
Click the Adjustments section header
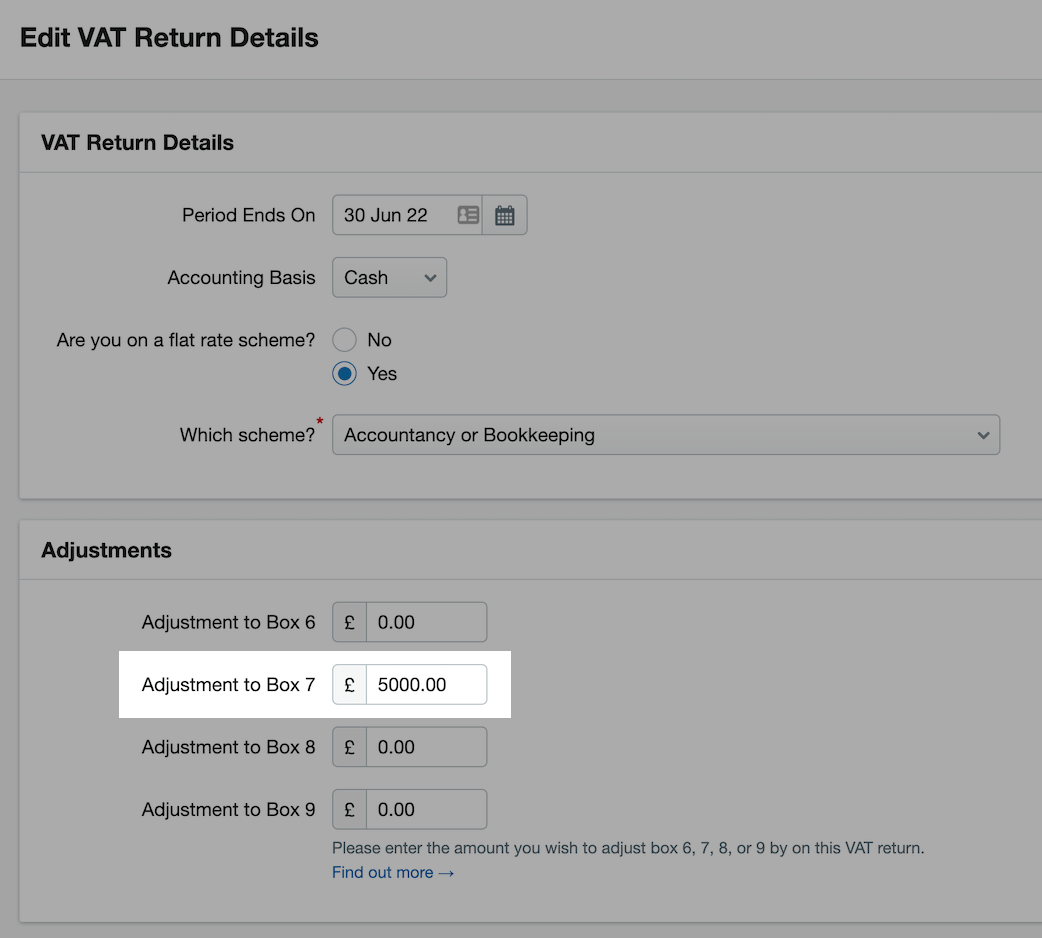pos(105,549)
